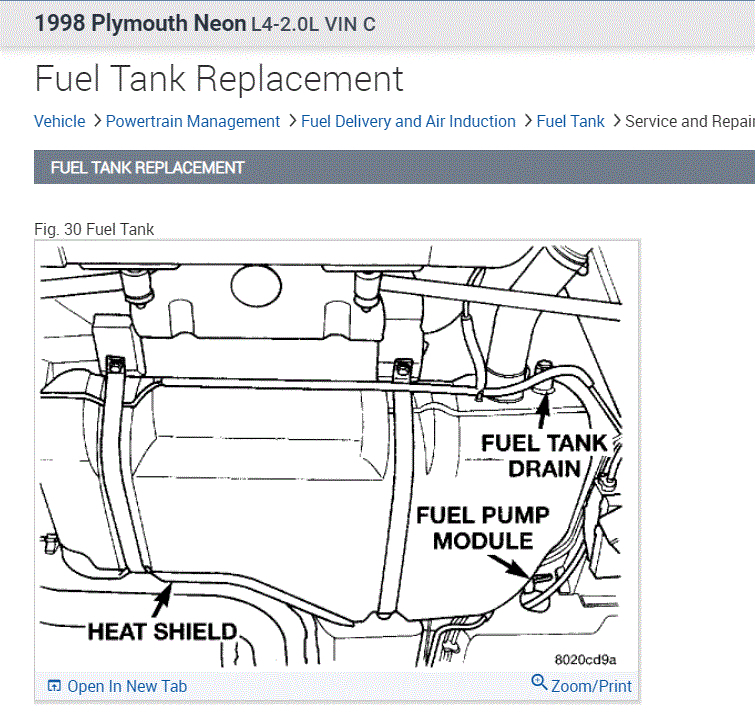The height and width of the screenshot is (721, 755).
Task: Click Open In New Tab link
Action: click(127, 686)
